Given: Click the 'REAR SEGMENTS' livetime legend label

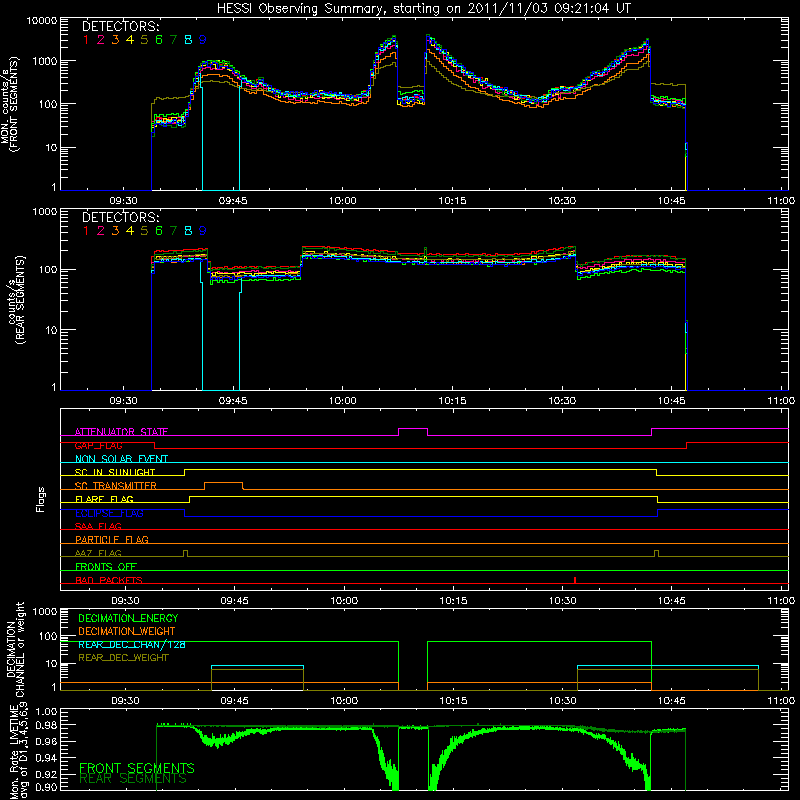Looking at the screenshot, I should pyautogui.click(x=133, y=779).
